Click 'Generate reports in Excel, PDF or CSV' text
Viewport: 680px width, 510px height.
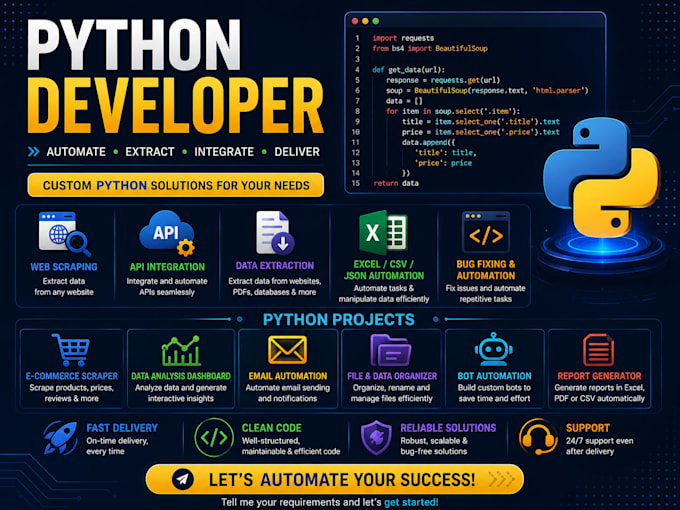[x=599, y=393]
